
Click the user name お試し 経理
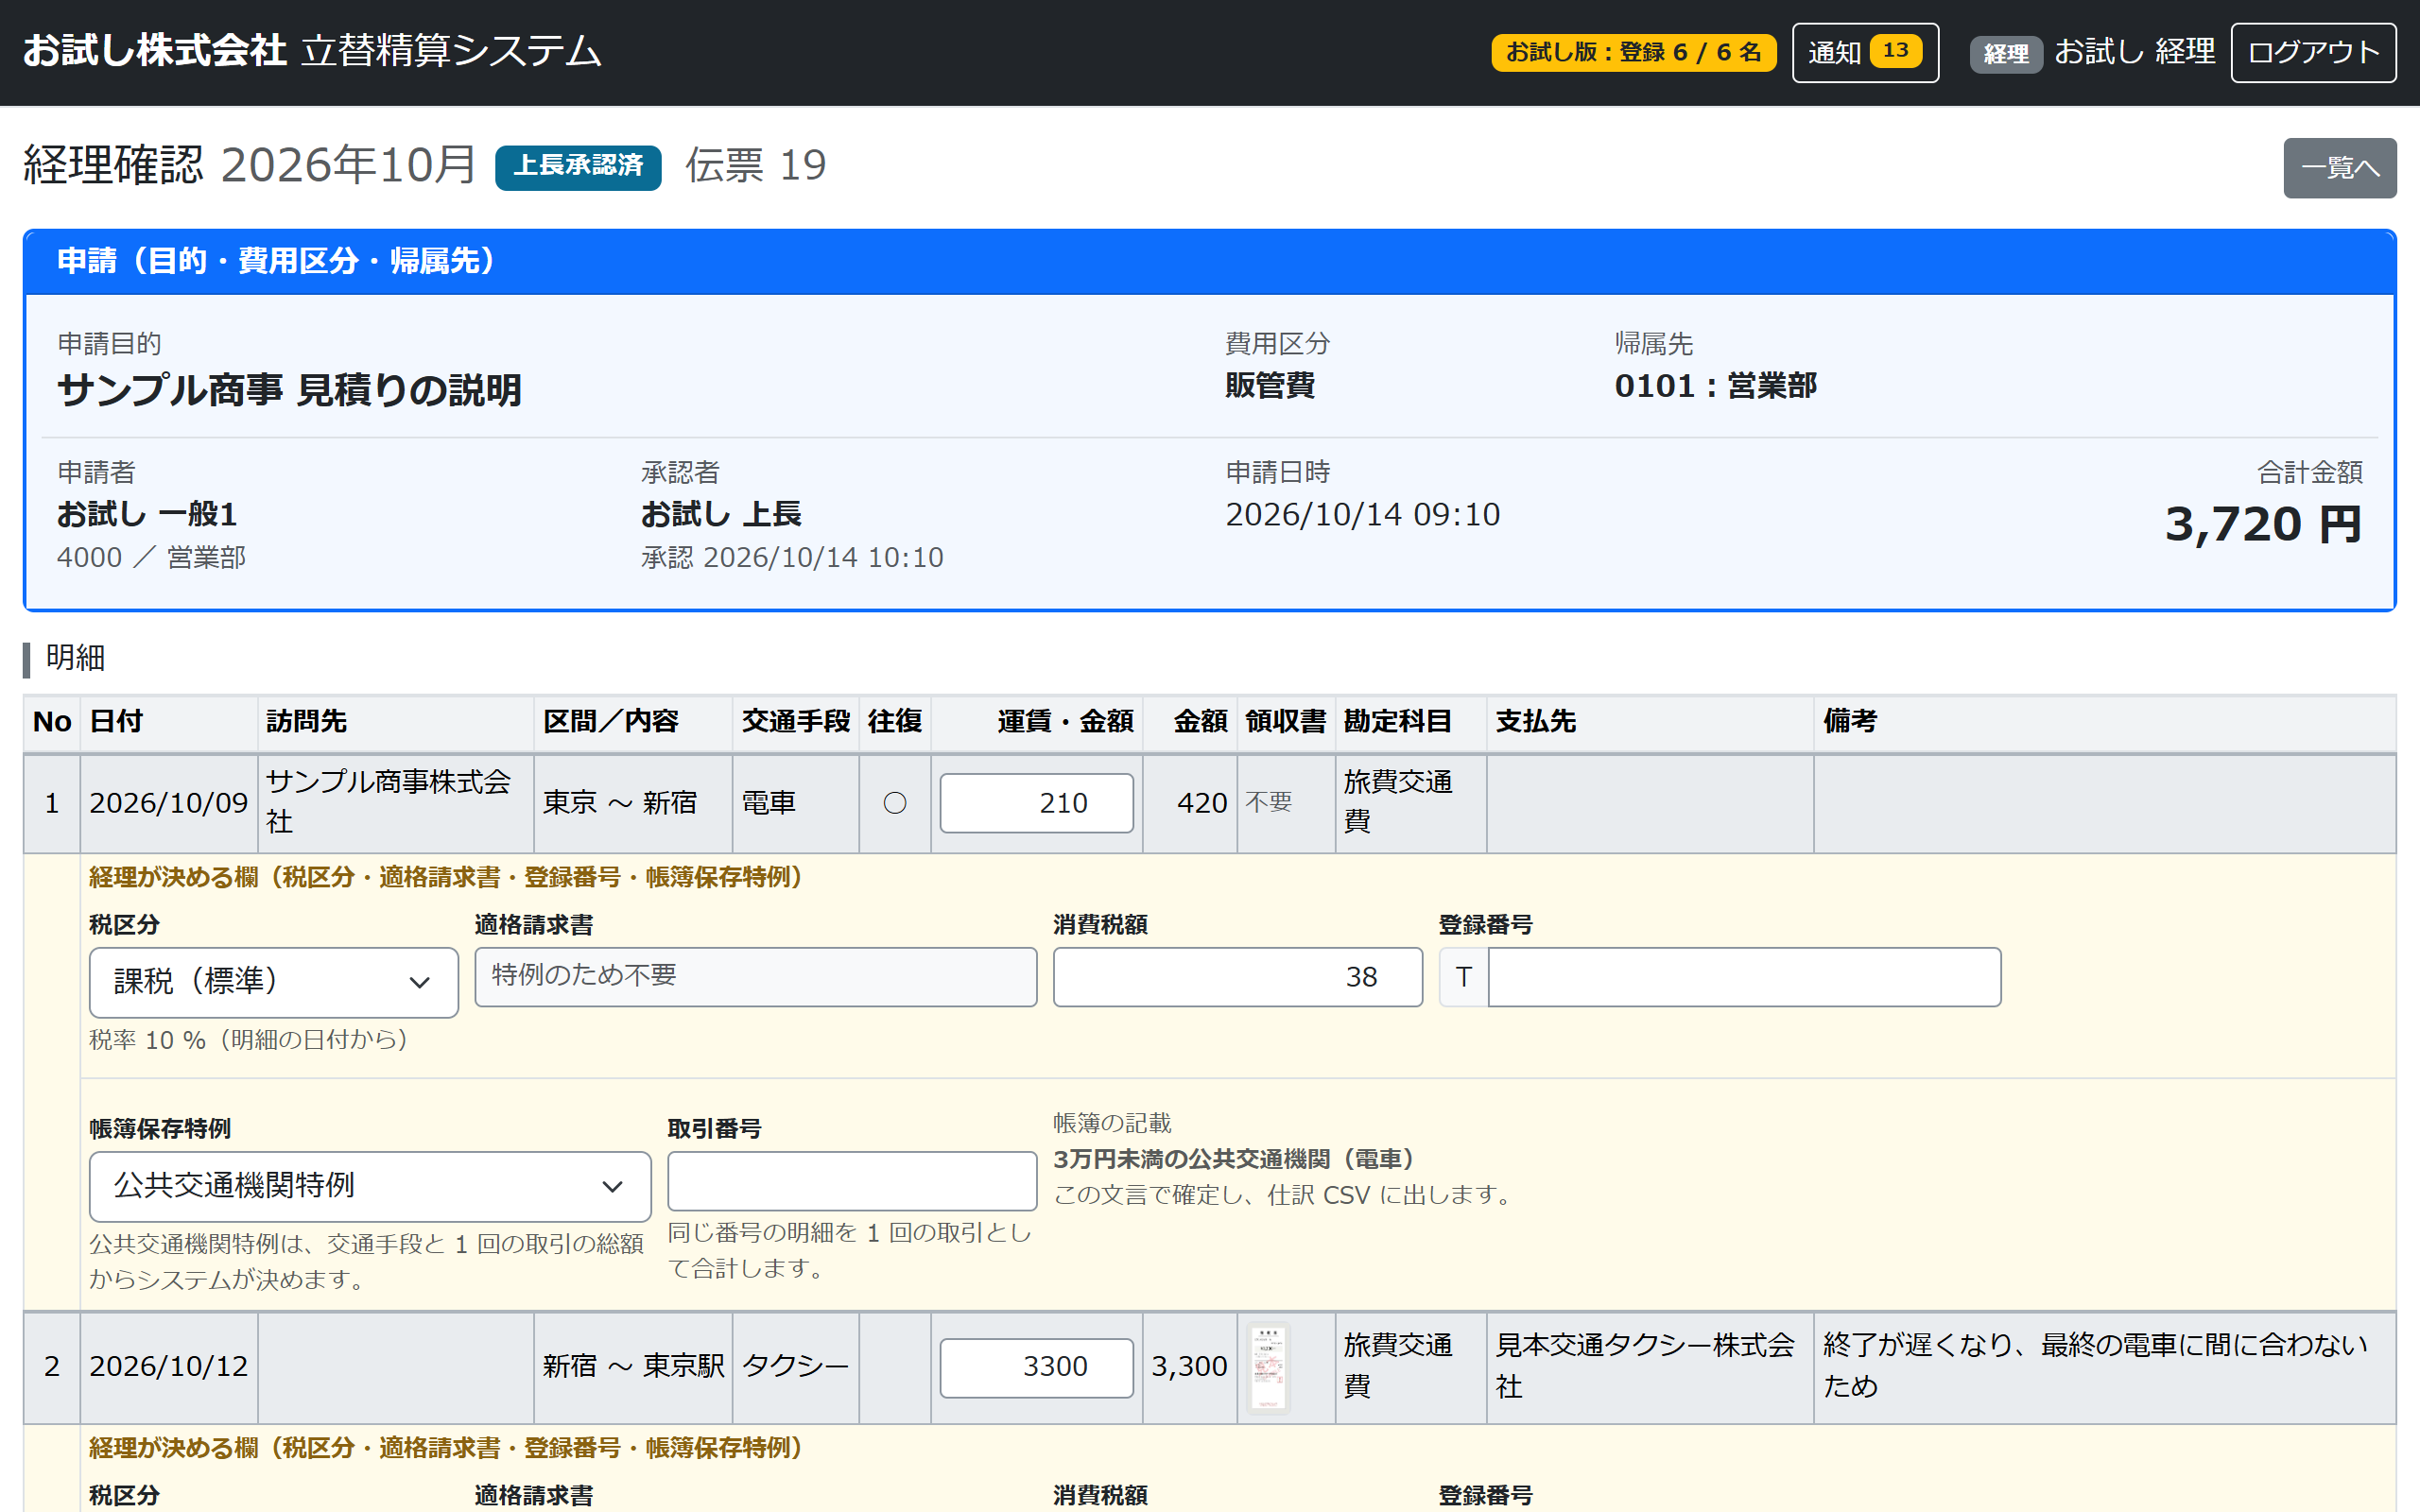pos(2134,52)
